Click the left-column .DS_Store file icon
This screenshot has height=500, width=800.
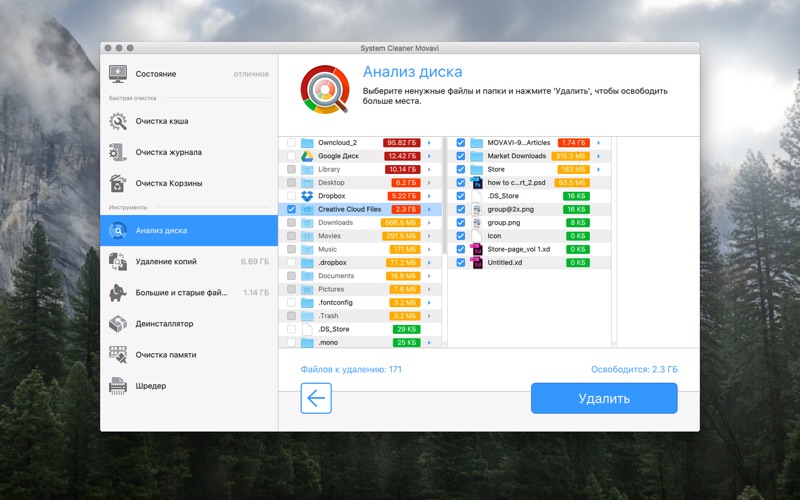[x=307, y=329]
